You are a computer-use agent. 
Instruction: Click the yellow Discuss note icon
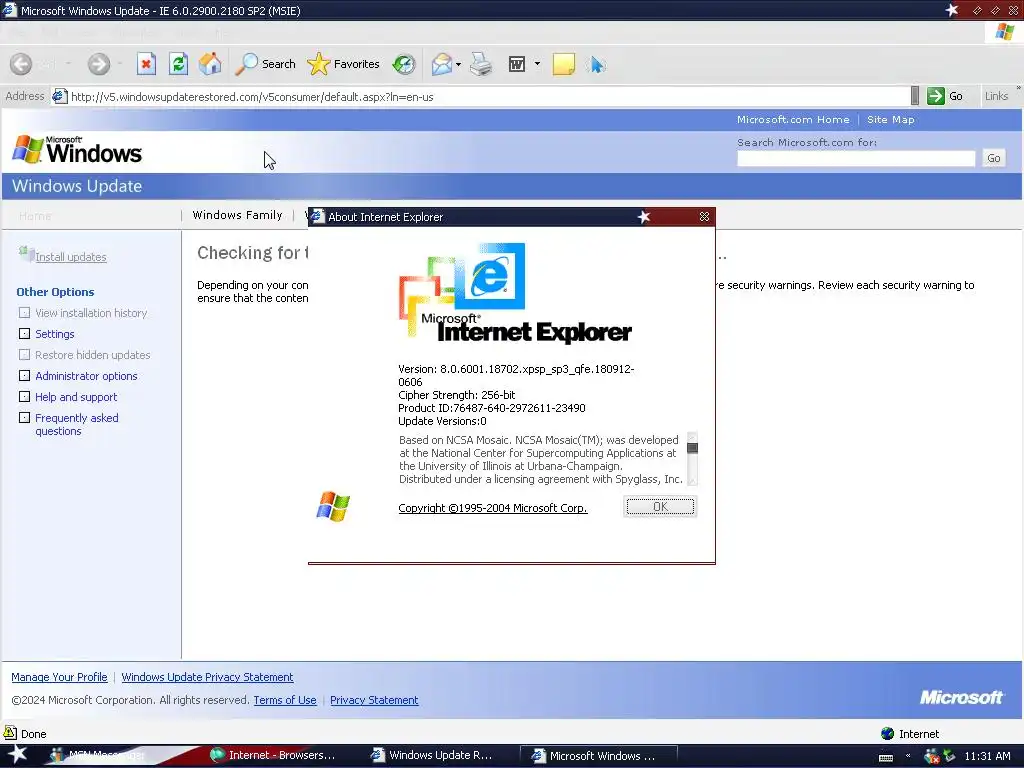pos(564,64)
